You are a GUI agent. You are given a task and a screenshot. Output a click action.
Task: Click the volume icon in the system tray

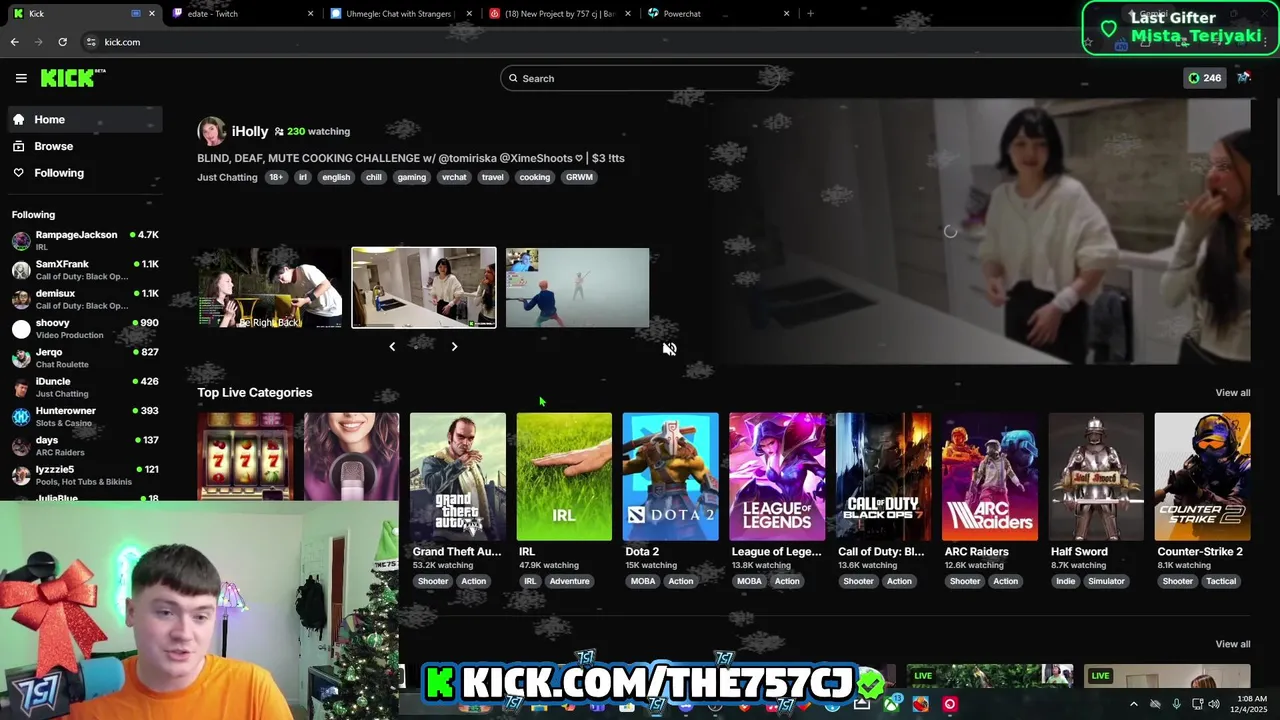click(x=1213, y=704)
